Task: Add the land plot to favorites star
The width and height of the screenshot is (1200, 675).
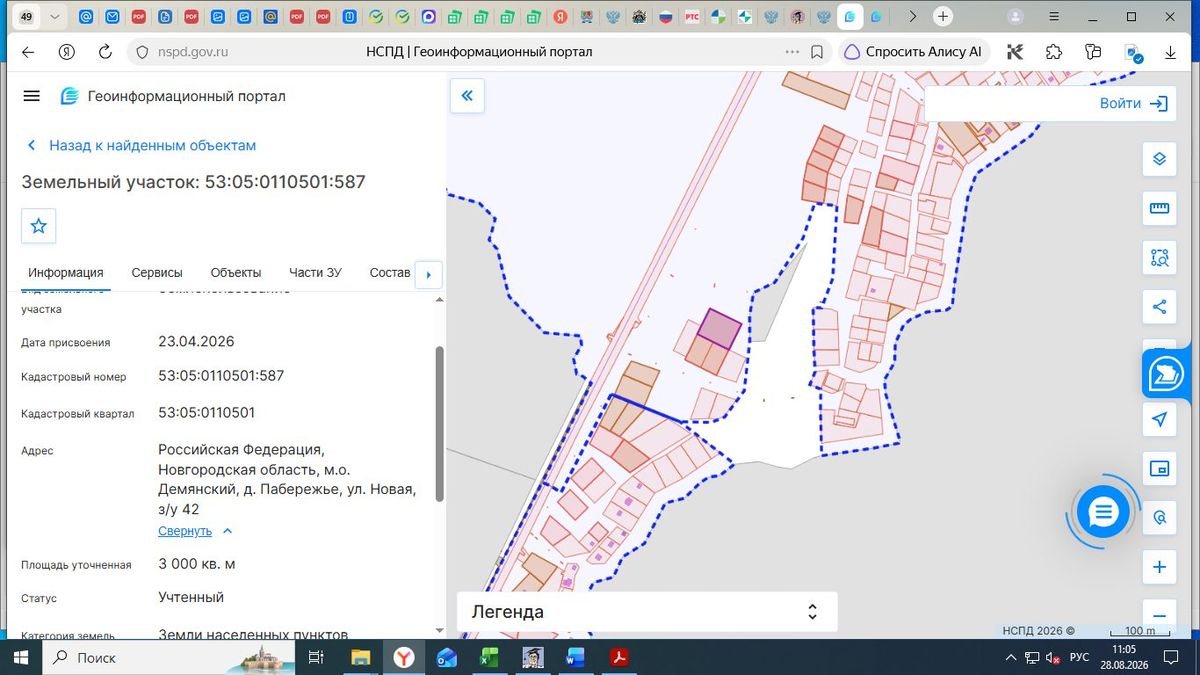Action: [39, 226]
